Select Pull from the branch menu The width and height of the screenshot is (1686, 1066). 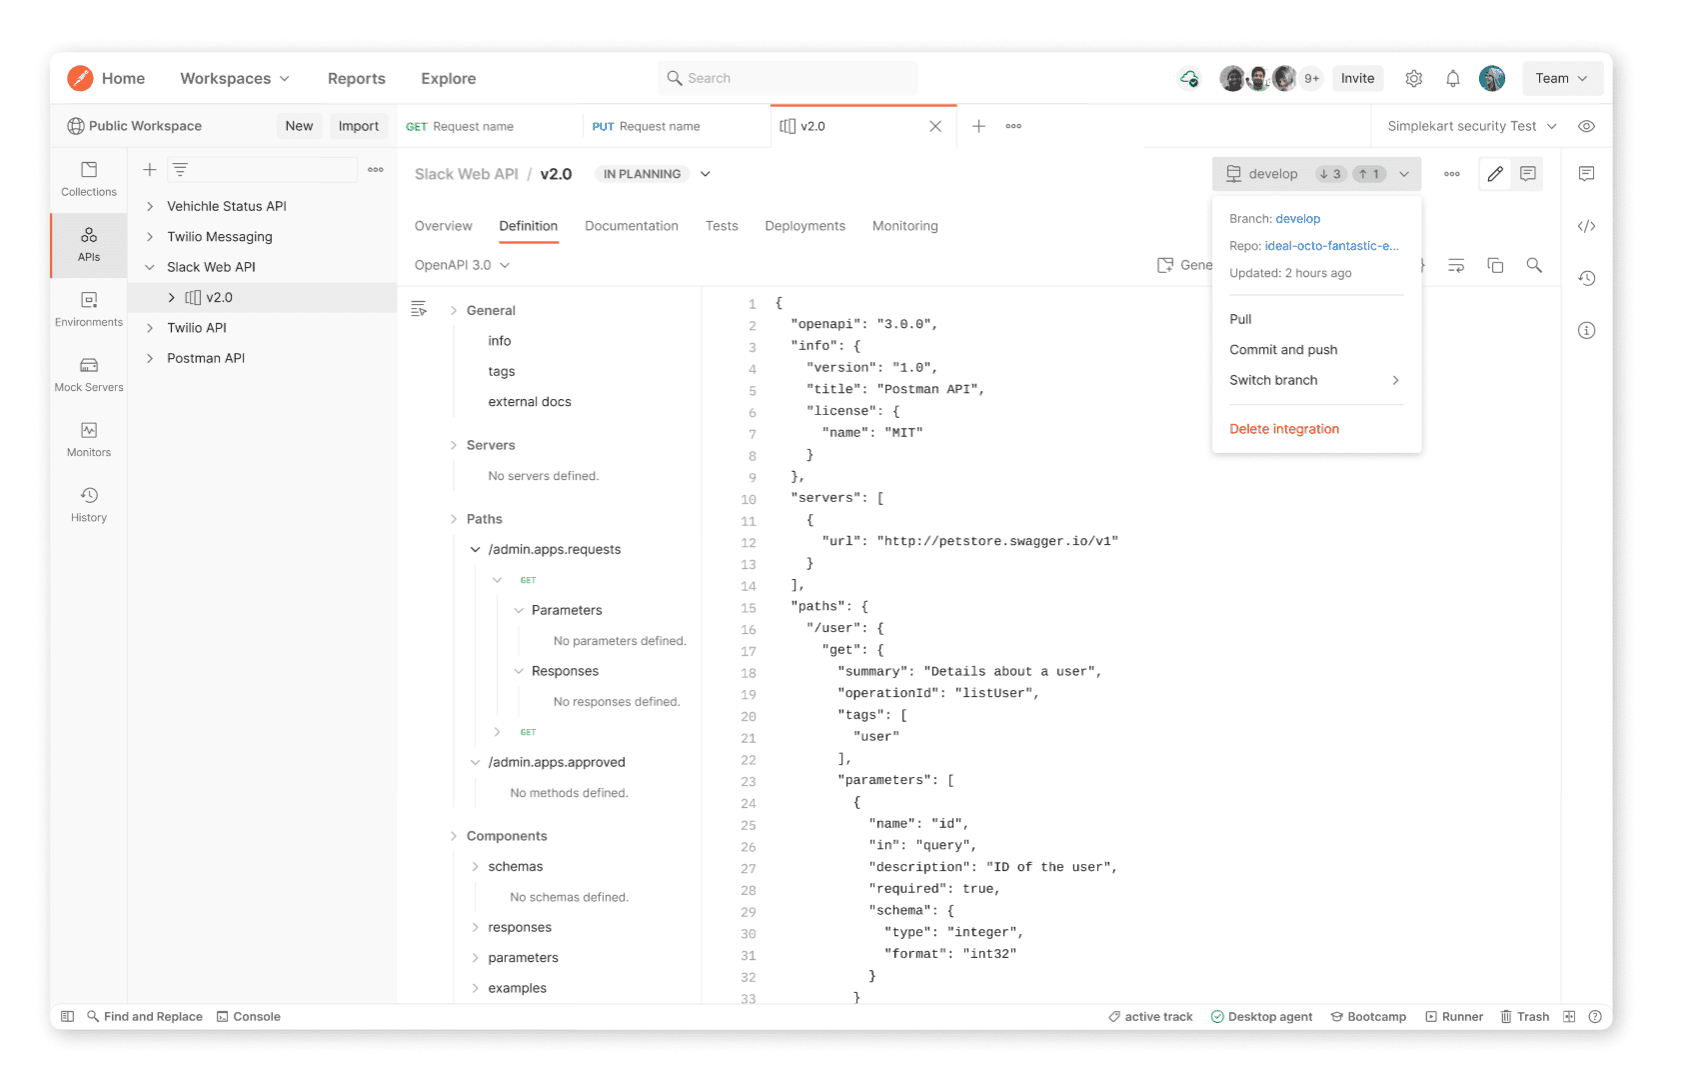click(x=1316, y=319)
